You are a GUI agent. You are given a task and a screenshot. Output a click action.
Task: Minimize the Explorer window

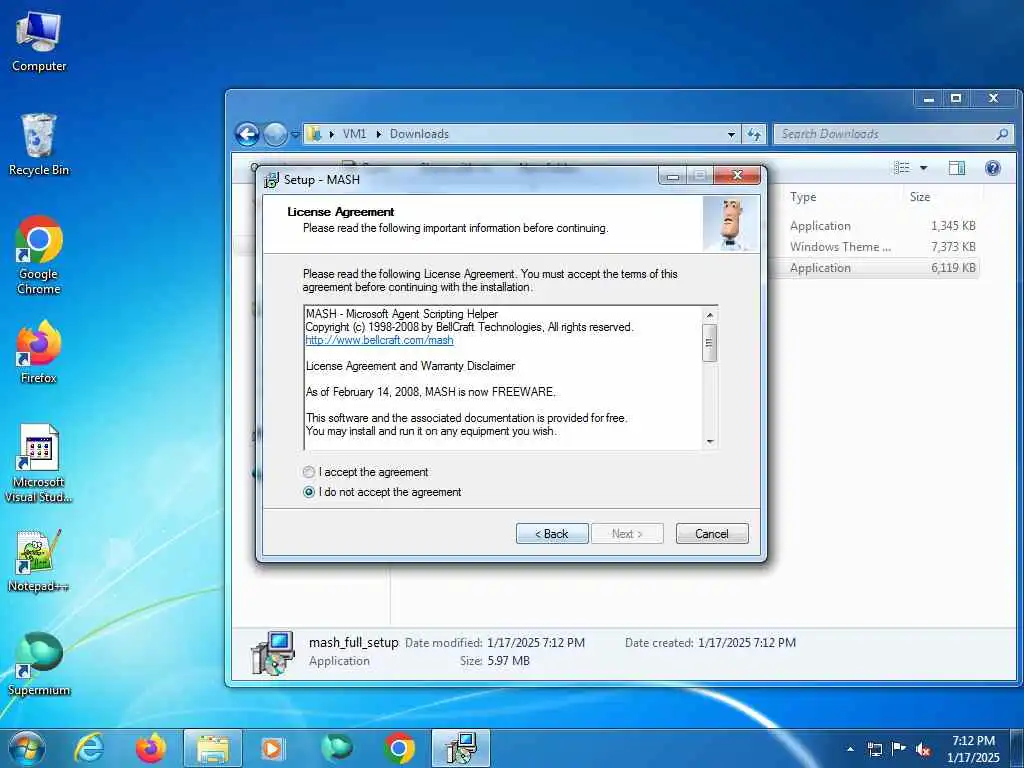pyautogui.click(x=929, y=99)
